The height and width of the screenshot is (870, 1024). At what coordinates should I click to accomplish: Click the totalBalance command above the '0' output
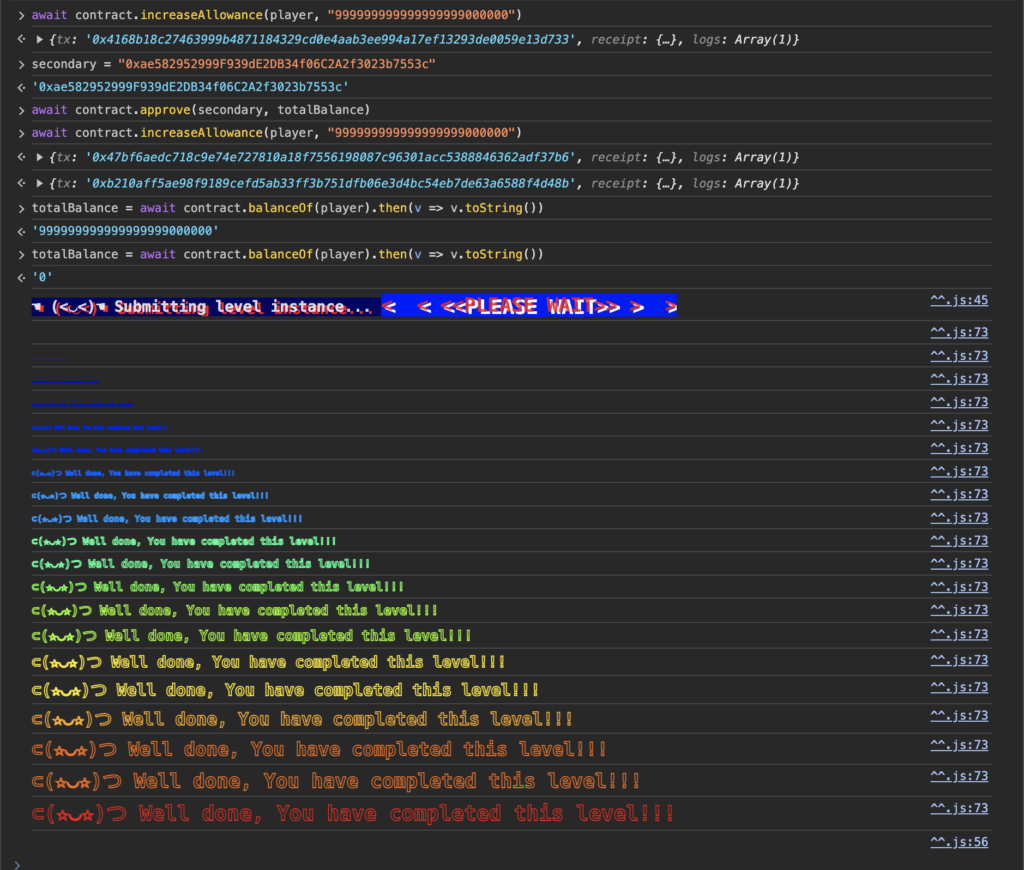(287, 254)
